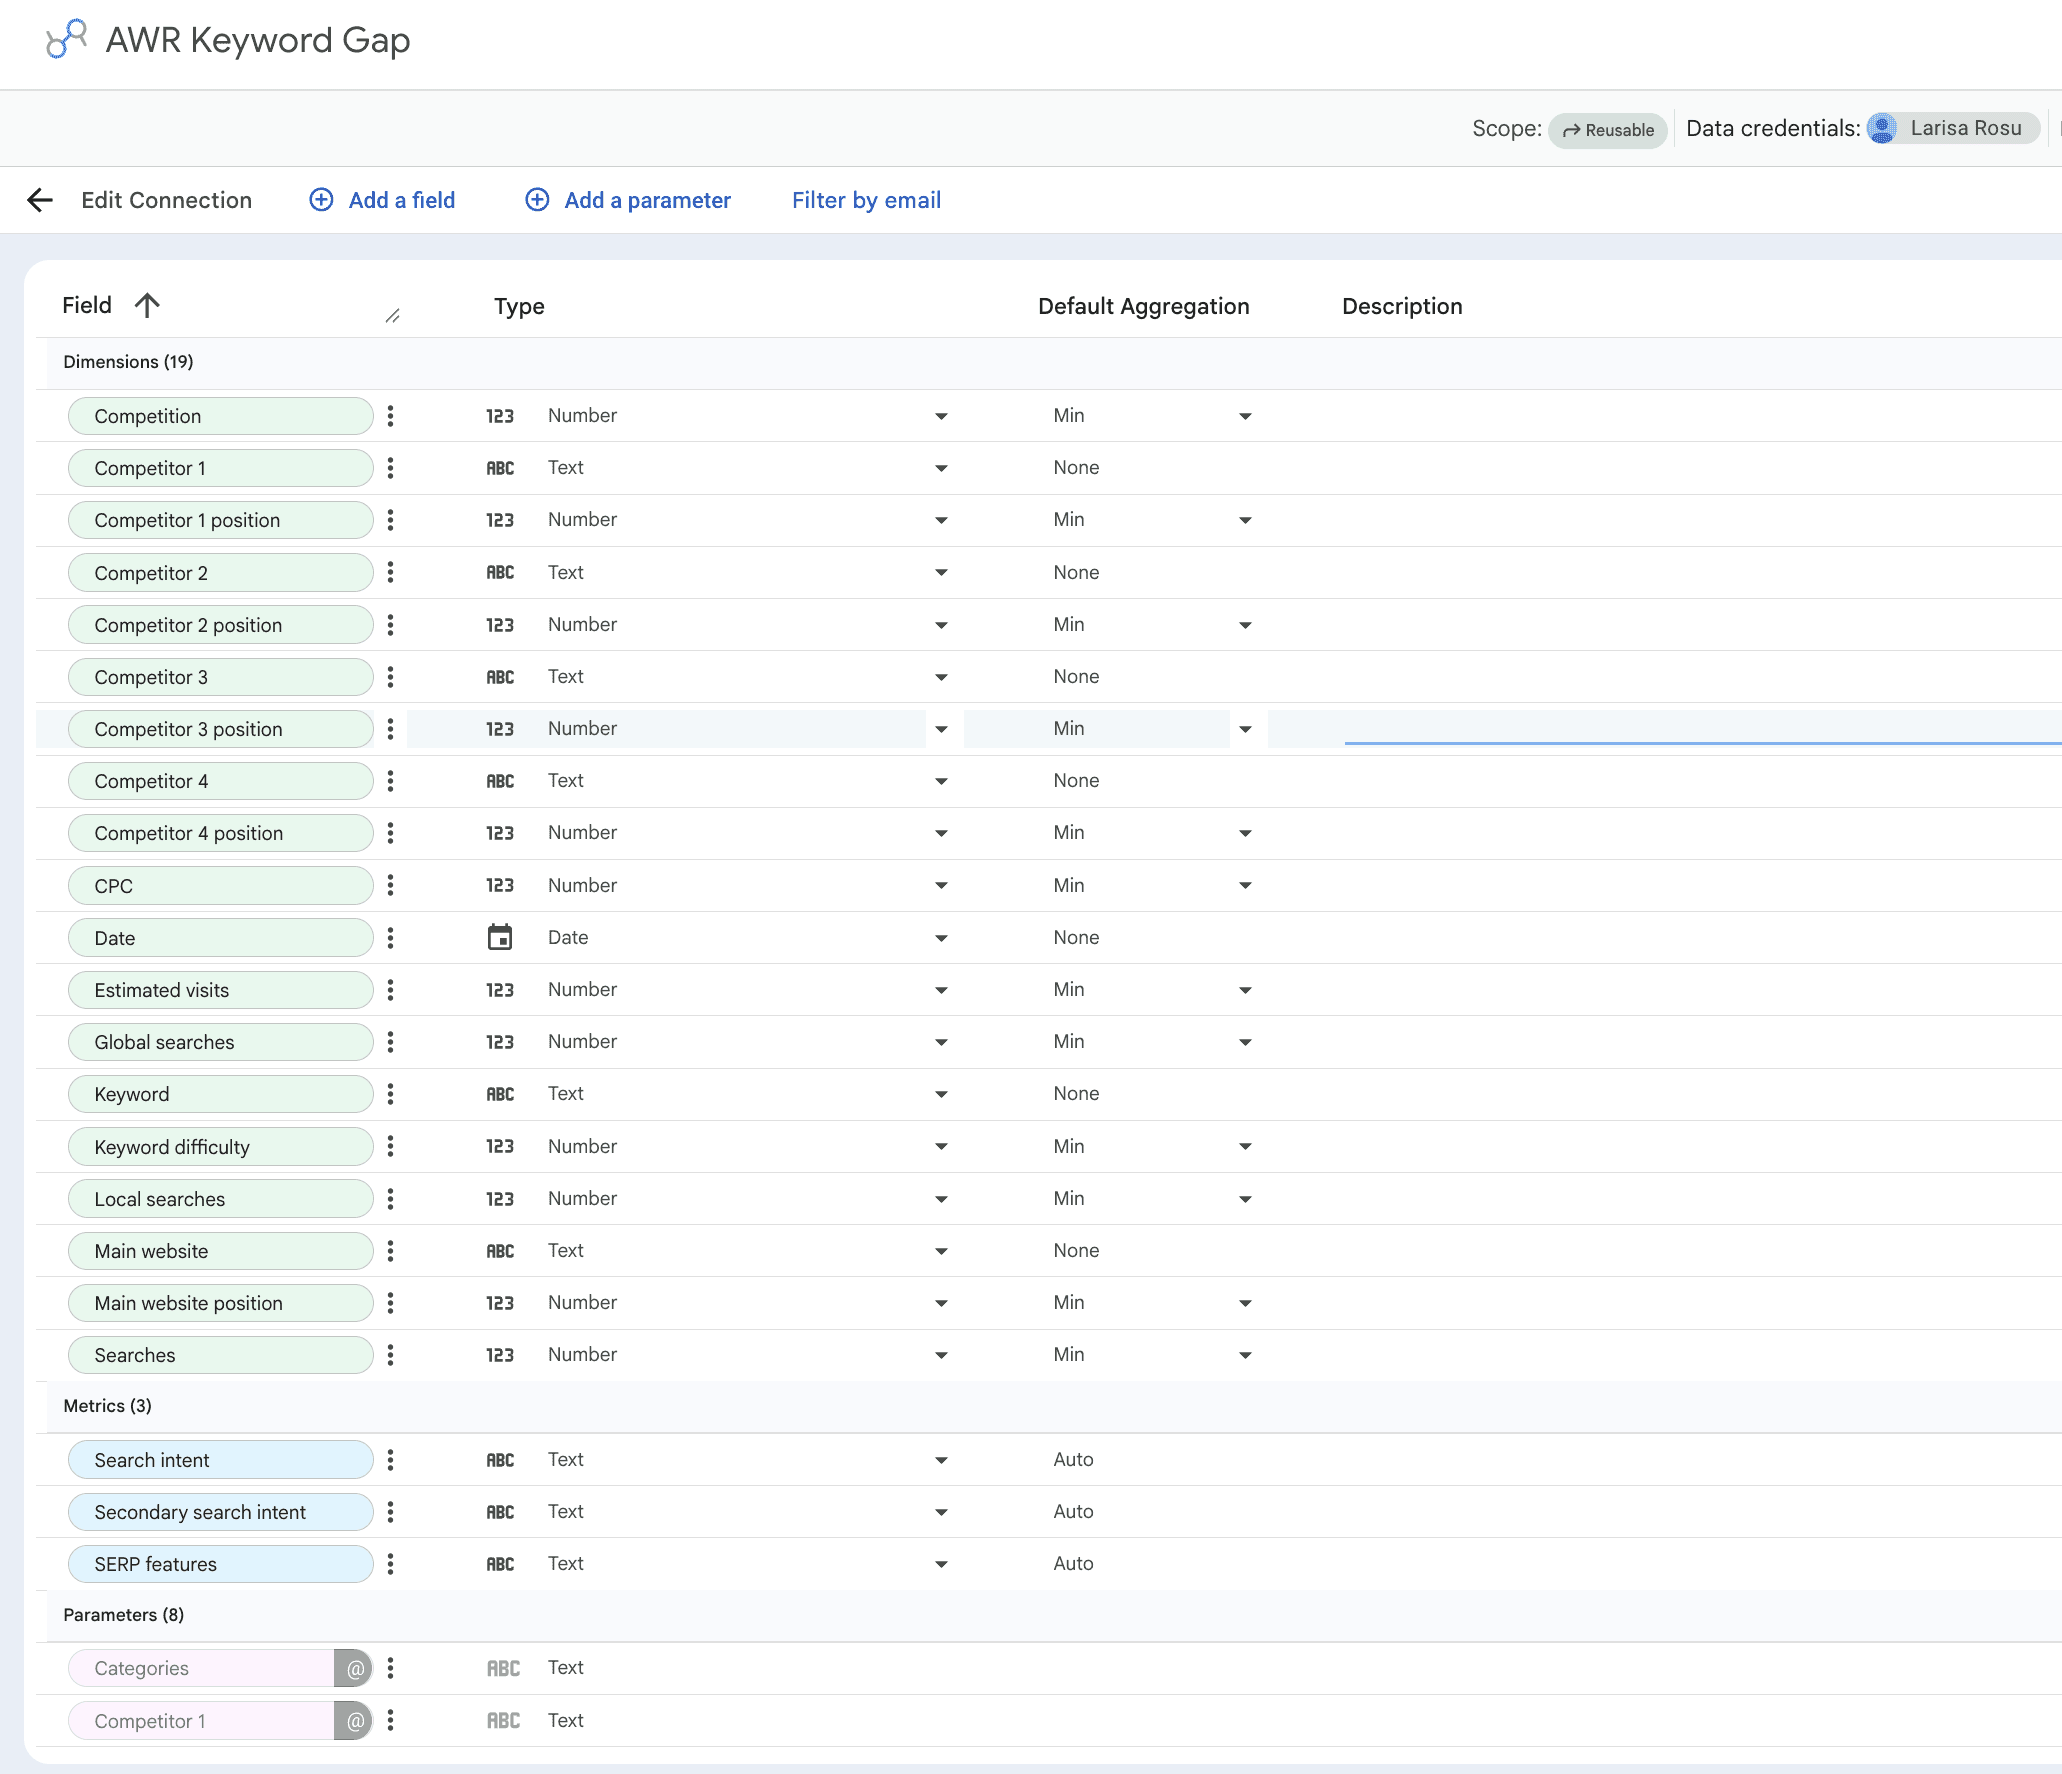This screenshot has height=1774, width=2062.
Task: Open the aggregation dropdown for Keyword difficulty
Action: pos(1245,1146)
